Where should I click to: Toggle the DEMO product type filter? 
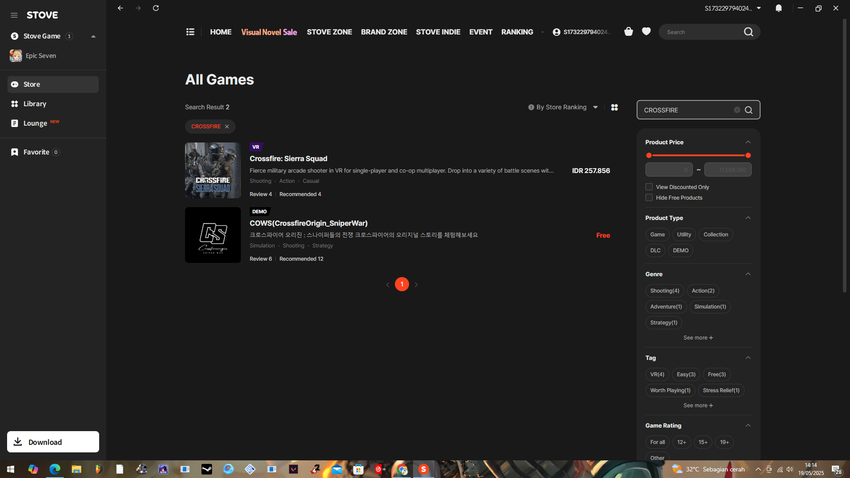(x=680, y=250)
